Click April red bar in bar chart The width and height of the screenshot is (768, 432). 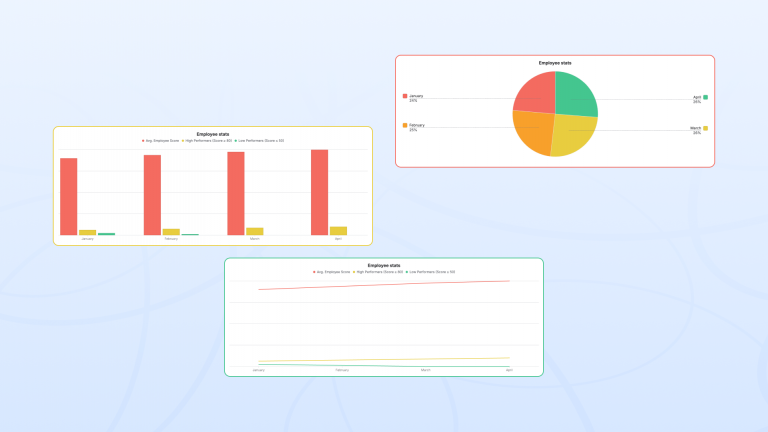[x=319, y=192]
